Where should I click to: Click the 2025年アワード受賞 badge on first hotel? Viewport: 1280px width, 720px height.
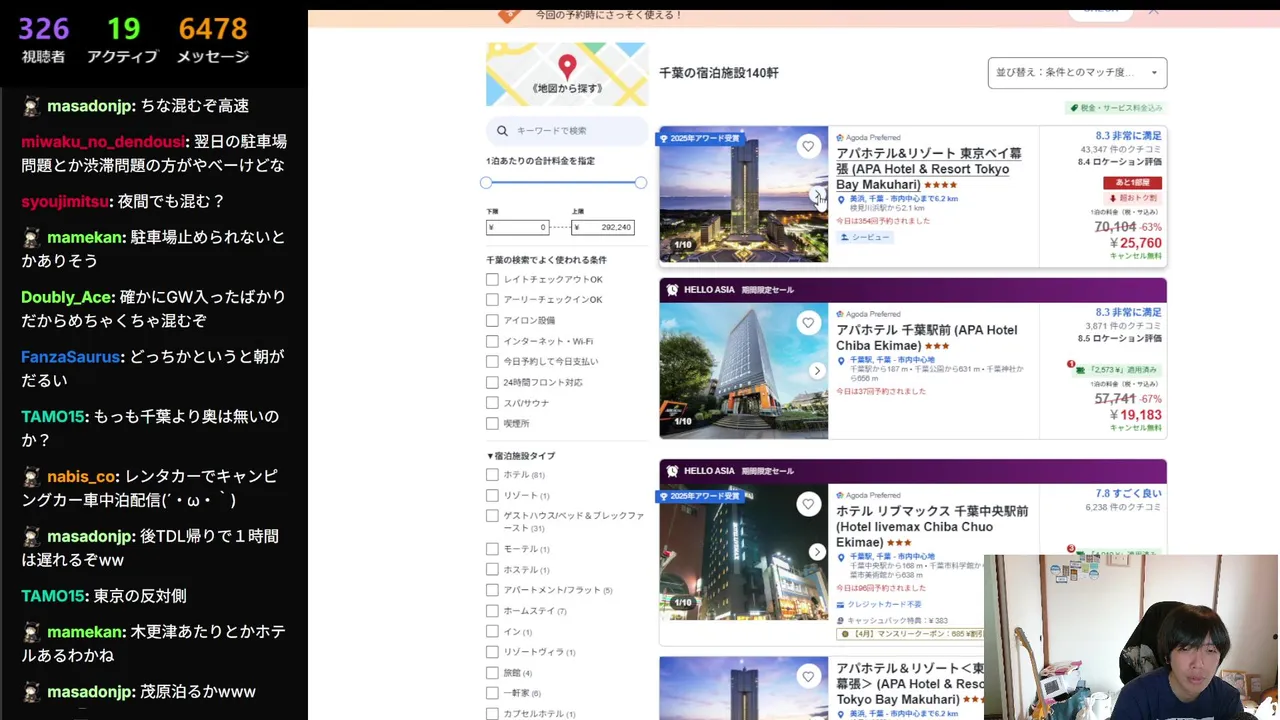click(700, 138)
